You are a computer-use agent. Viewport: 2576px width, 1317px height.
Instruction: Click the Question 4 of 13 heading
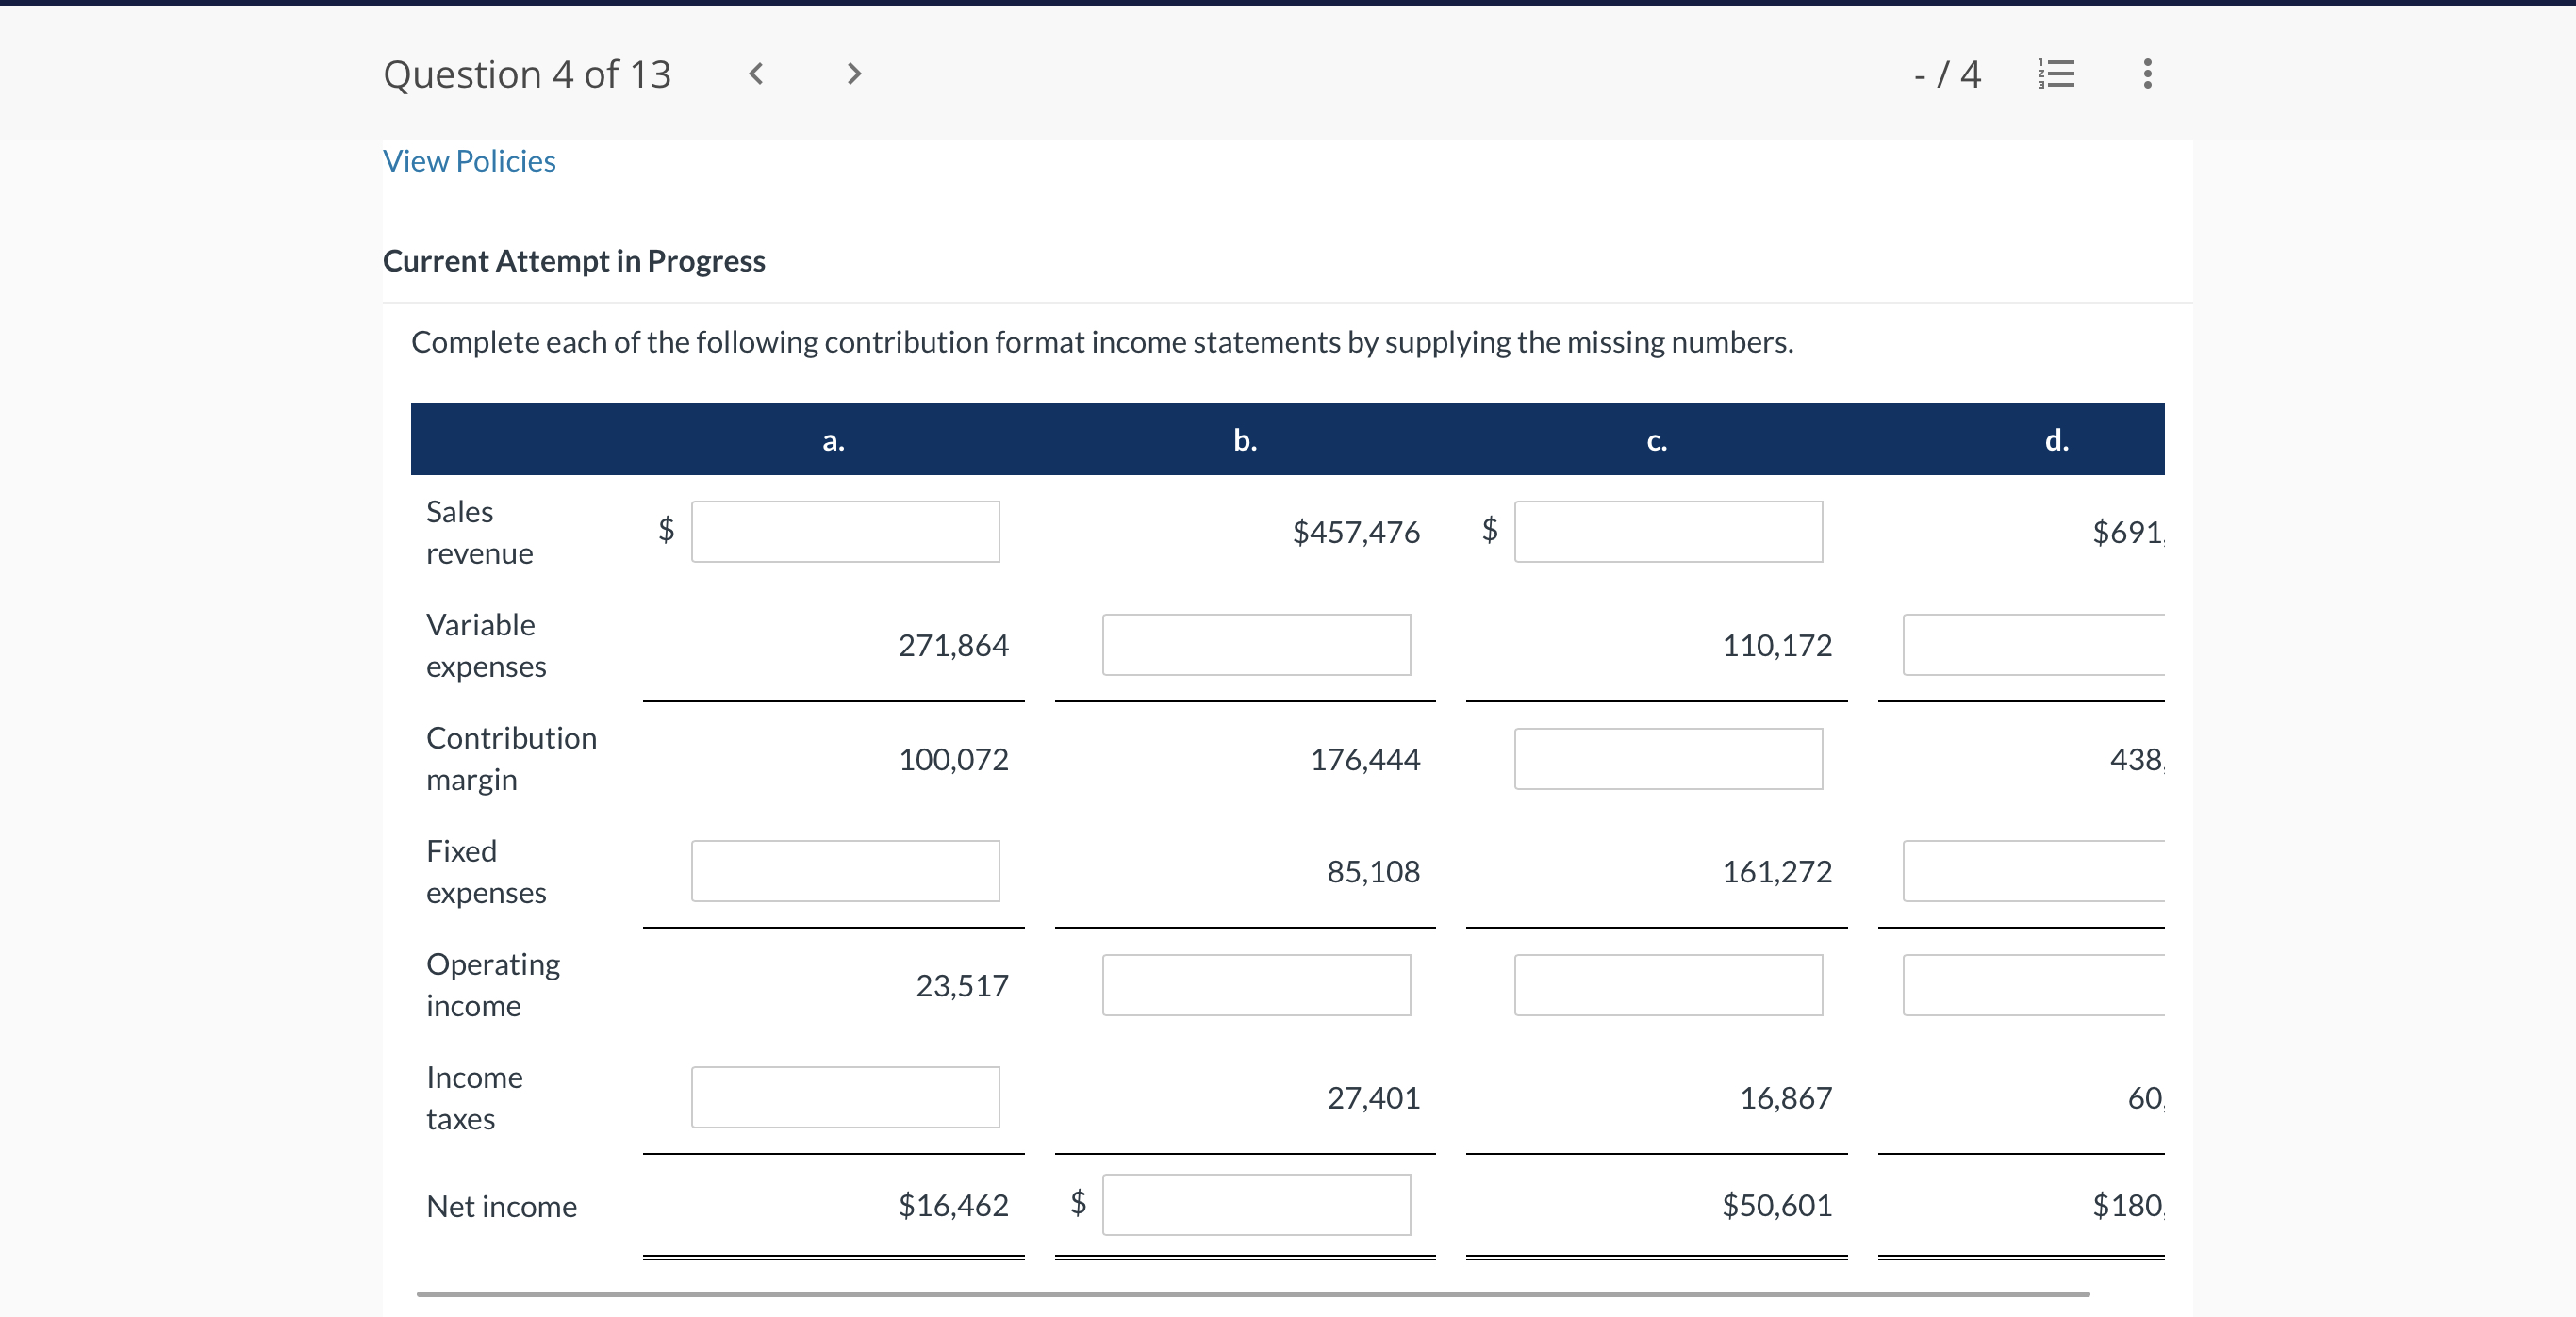tap(527, 74)
